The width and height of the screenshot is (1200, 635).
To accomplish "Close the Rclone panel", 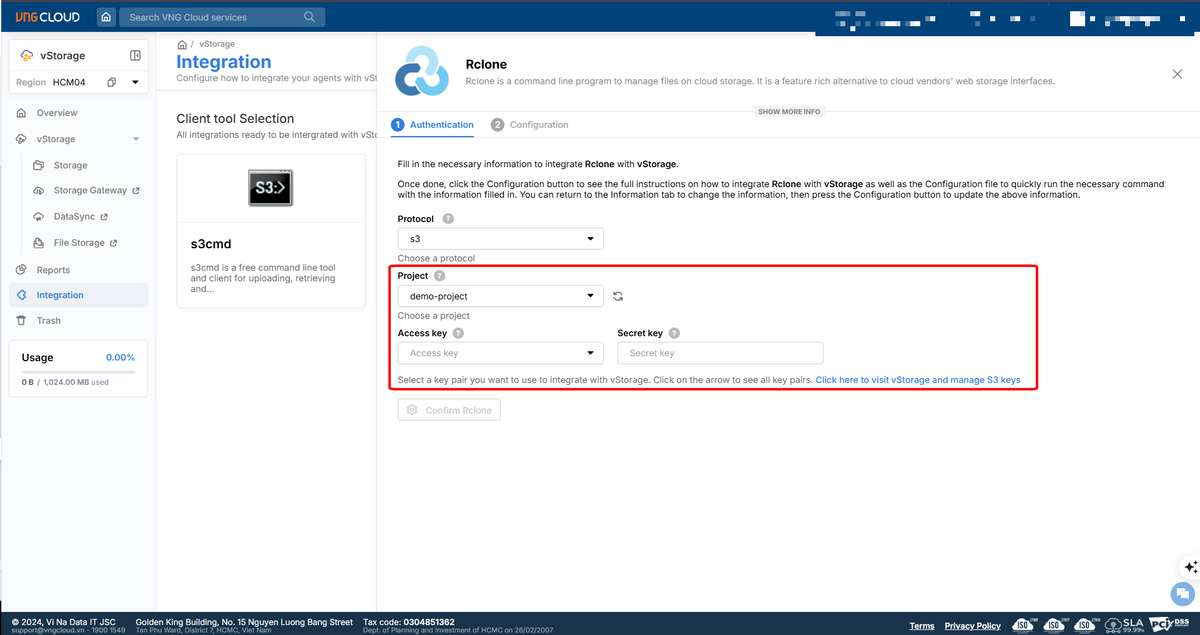I will click(1177, 74).
